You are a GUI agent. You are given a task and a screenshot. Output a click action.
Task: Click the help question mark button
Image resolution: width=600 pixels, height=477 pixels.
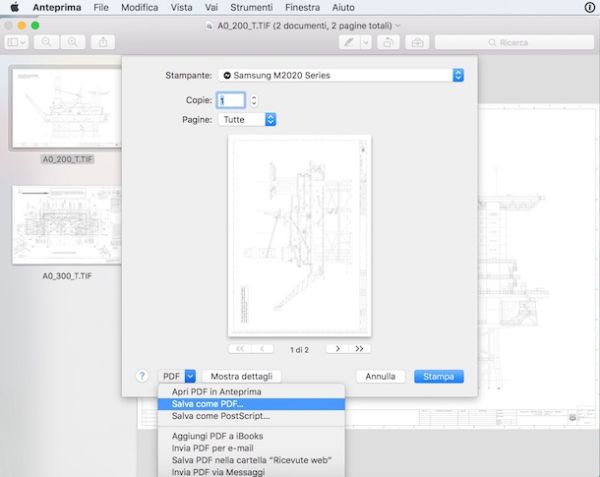pos(142,377)
